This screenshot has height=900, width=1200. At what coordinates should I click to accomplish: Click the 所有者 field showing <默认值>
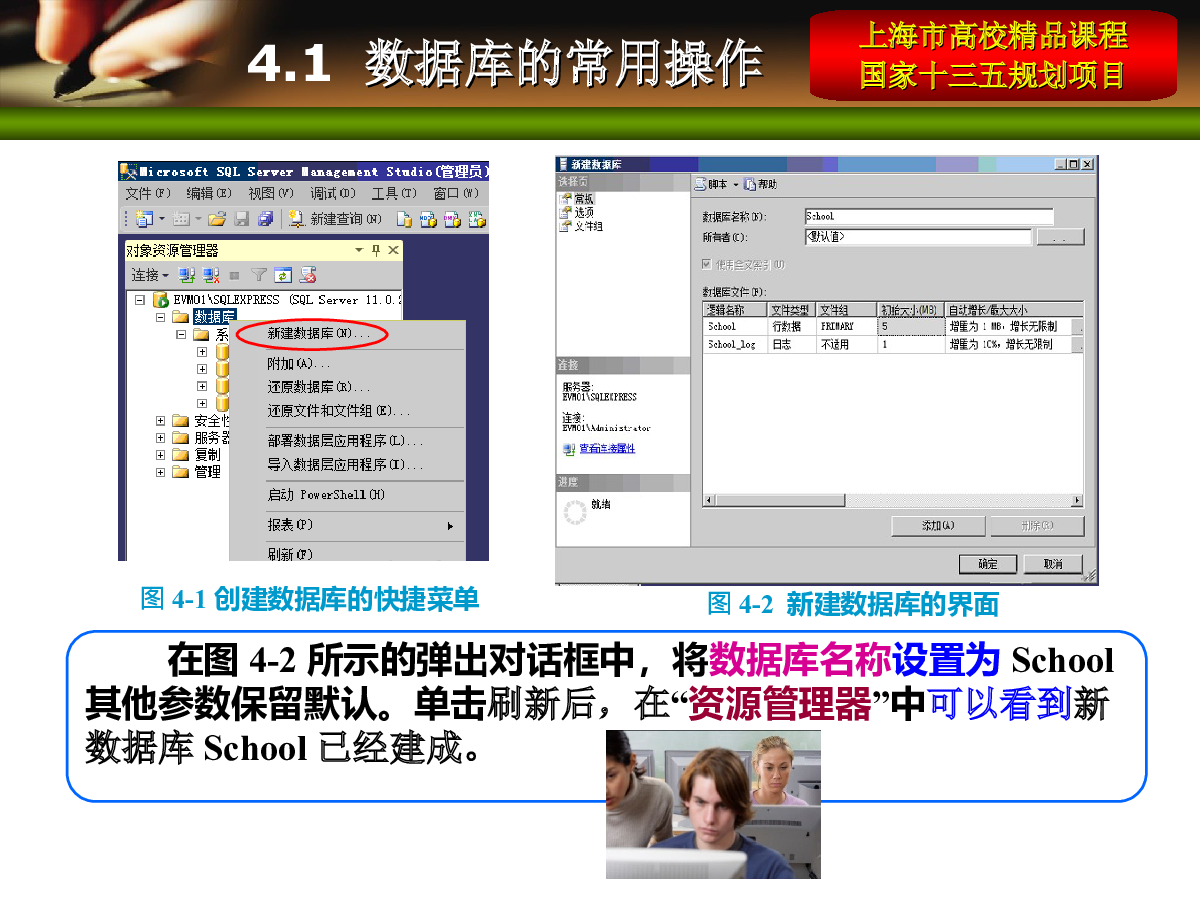coord(917,237)
